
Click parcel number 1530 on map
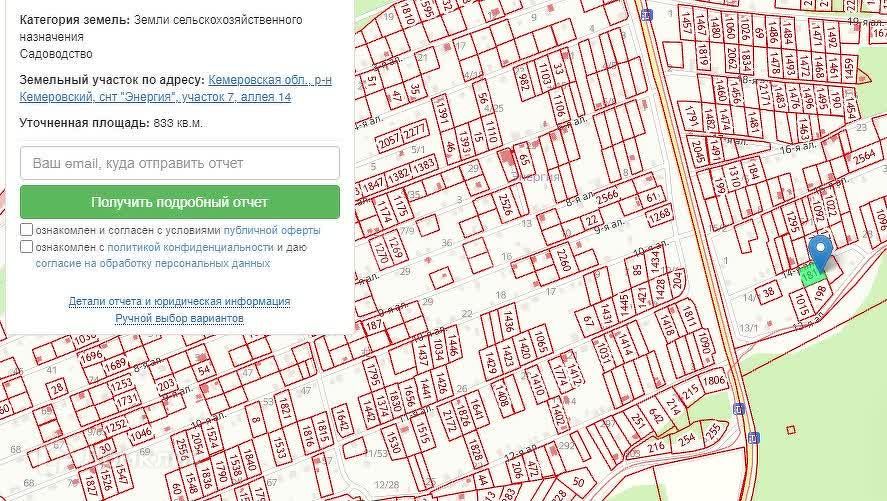pyautogui.click(x=392, y=442)
